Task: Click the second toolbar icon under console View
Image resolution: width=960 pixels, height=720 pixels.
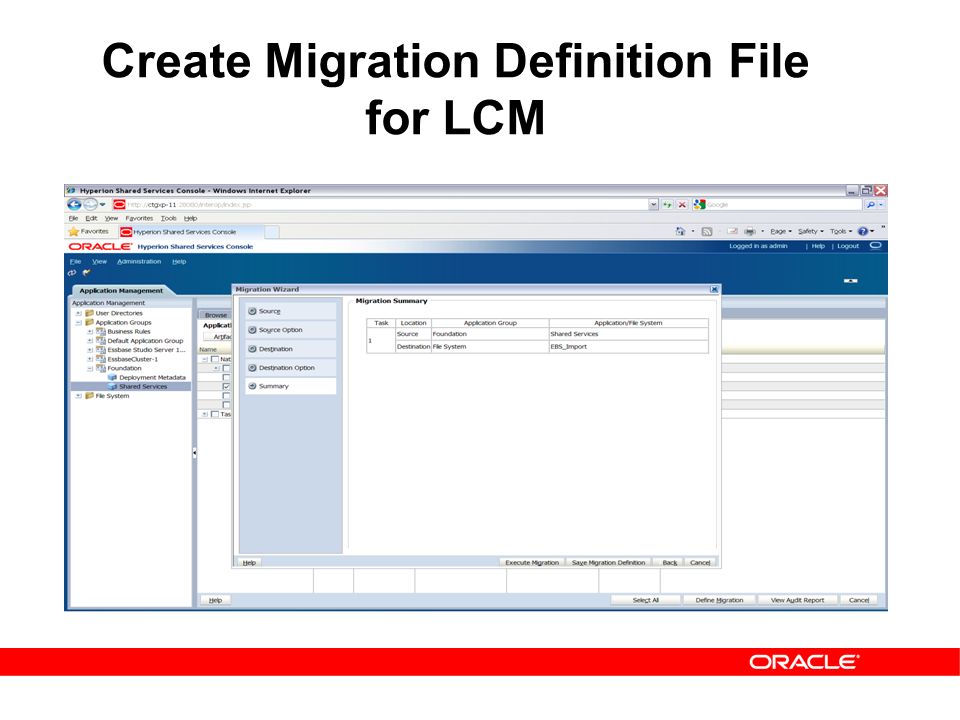Action: pos(86,273)
